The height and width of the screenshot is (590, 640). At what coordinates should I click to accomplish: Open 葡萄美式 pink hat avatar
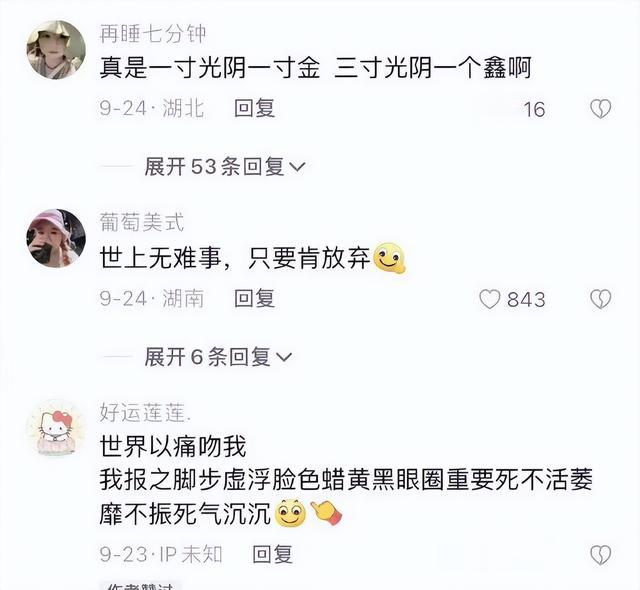[x=56, y=238]
